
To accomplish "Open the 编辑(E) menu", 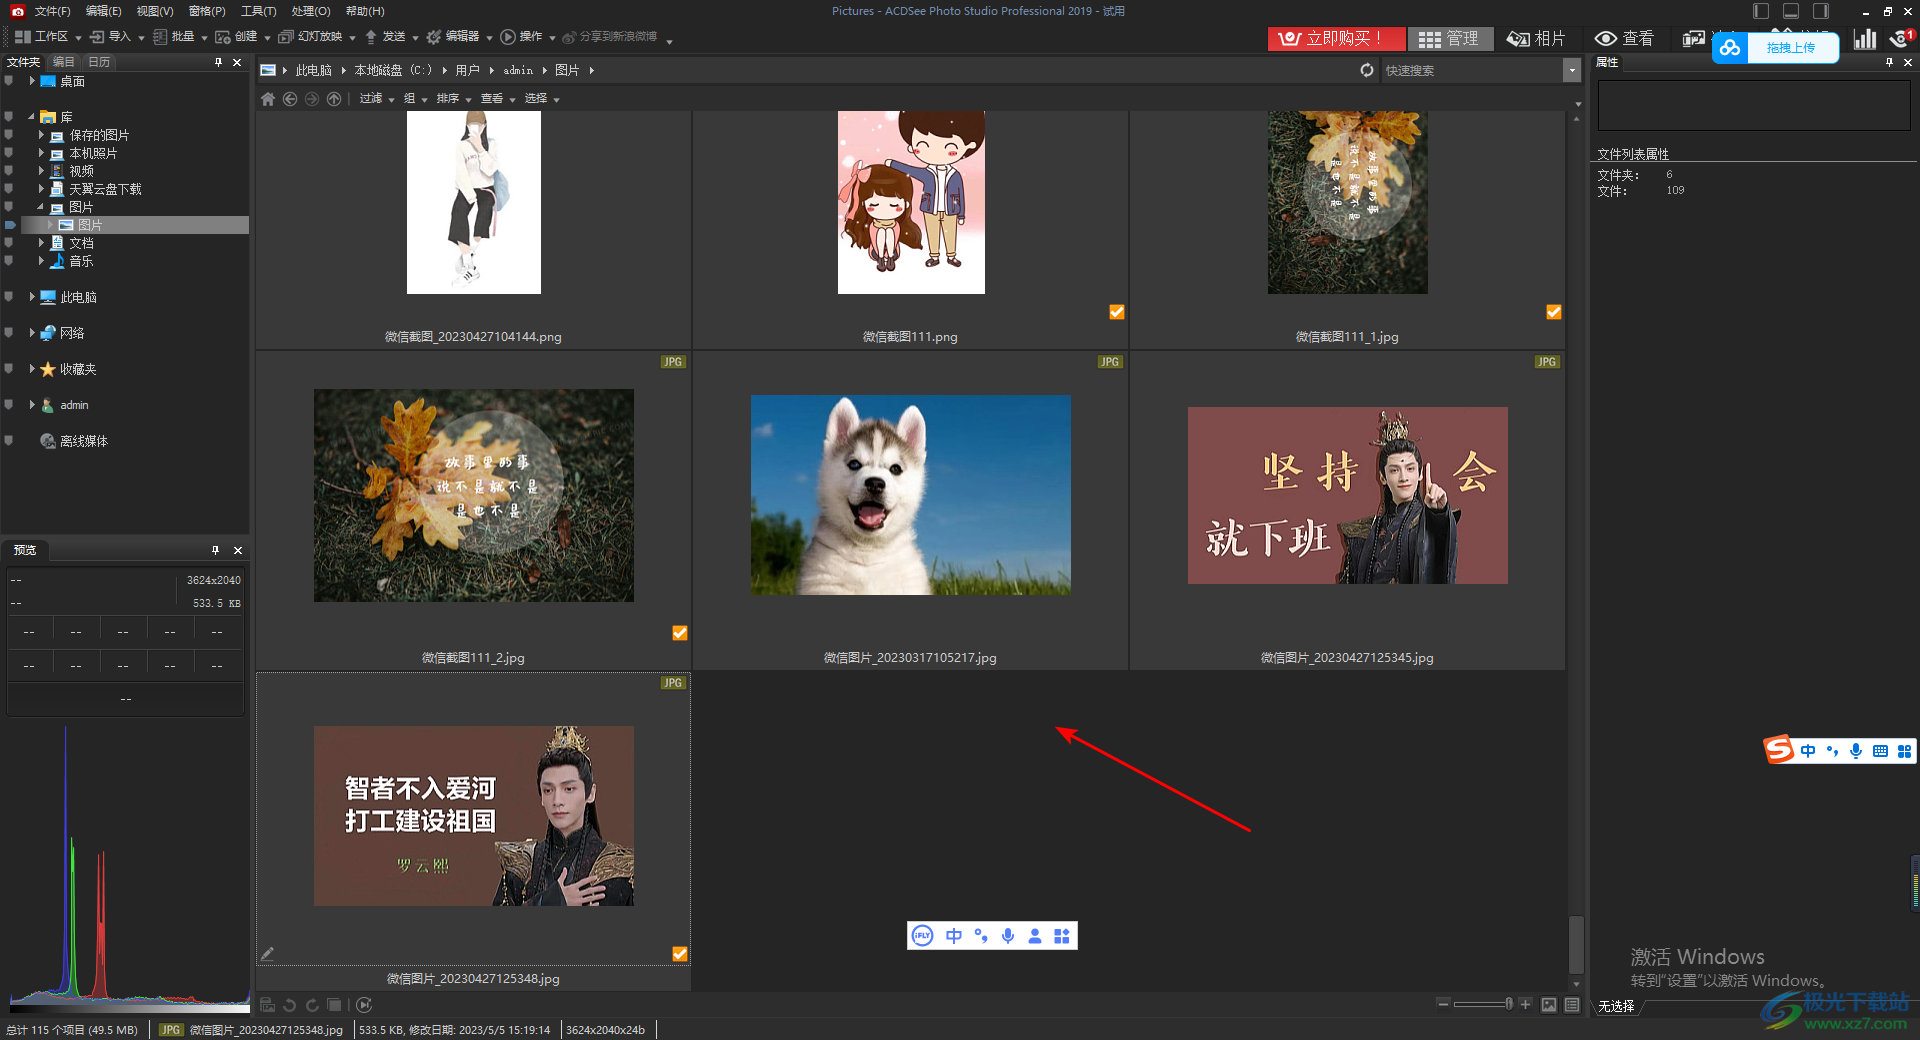I will [x=103, y=11].
